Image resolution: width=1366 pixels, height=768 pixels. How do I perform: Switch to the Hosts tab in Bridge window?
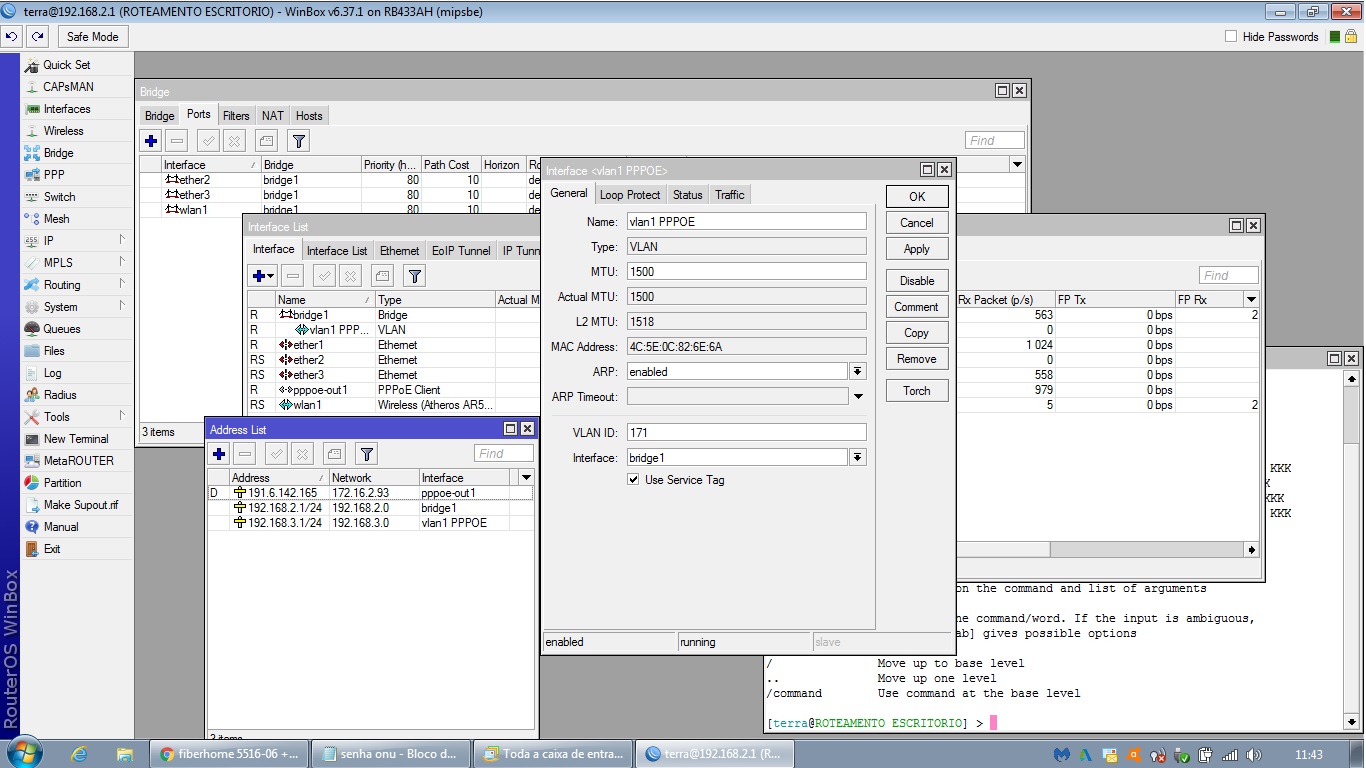point(309,116)
